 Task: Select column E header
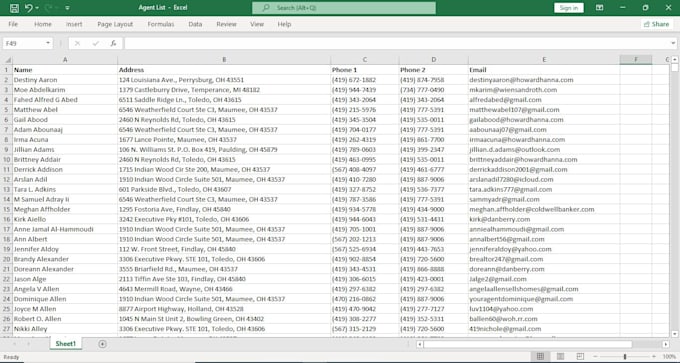tap(544, 60)
